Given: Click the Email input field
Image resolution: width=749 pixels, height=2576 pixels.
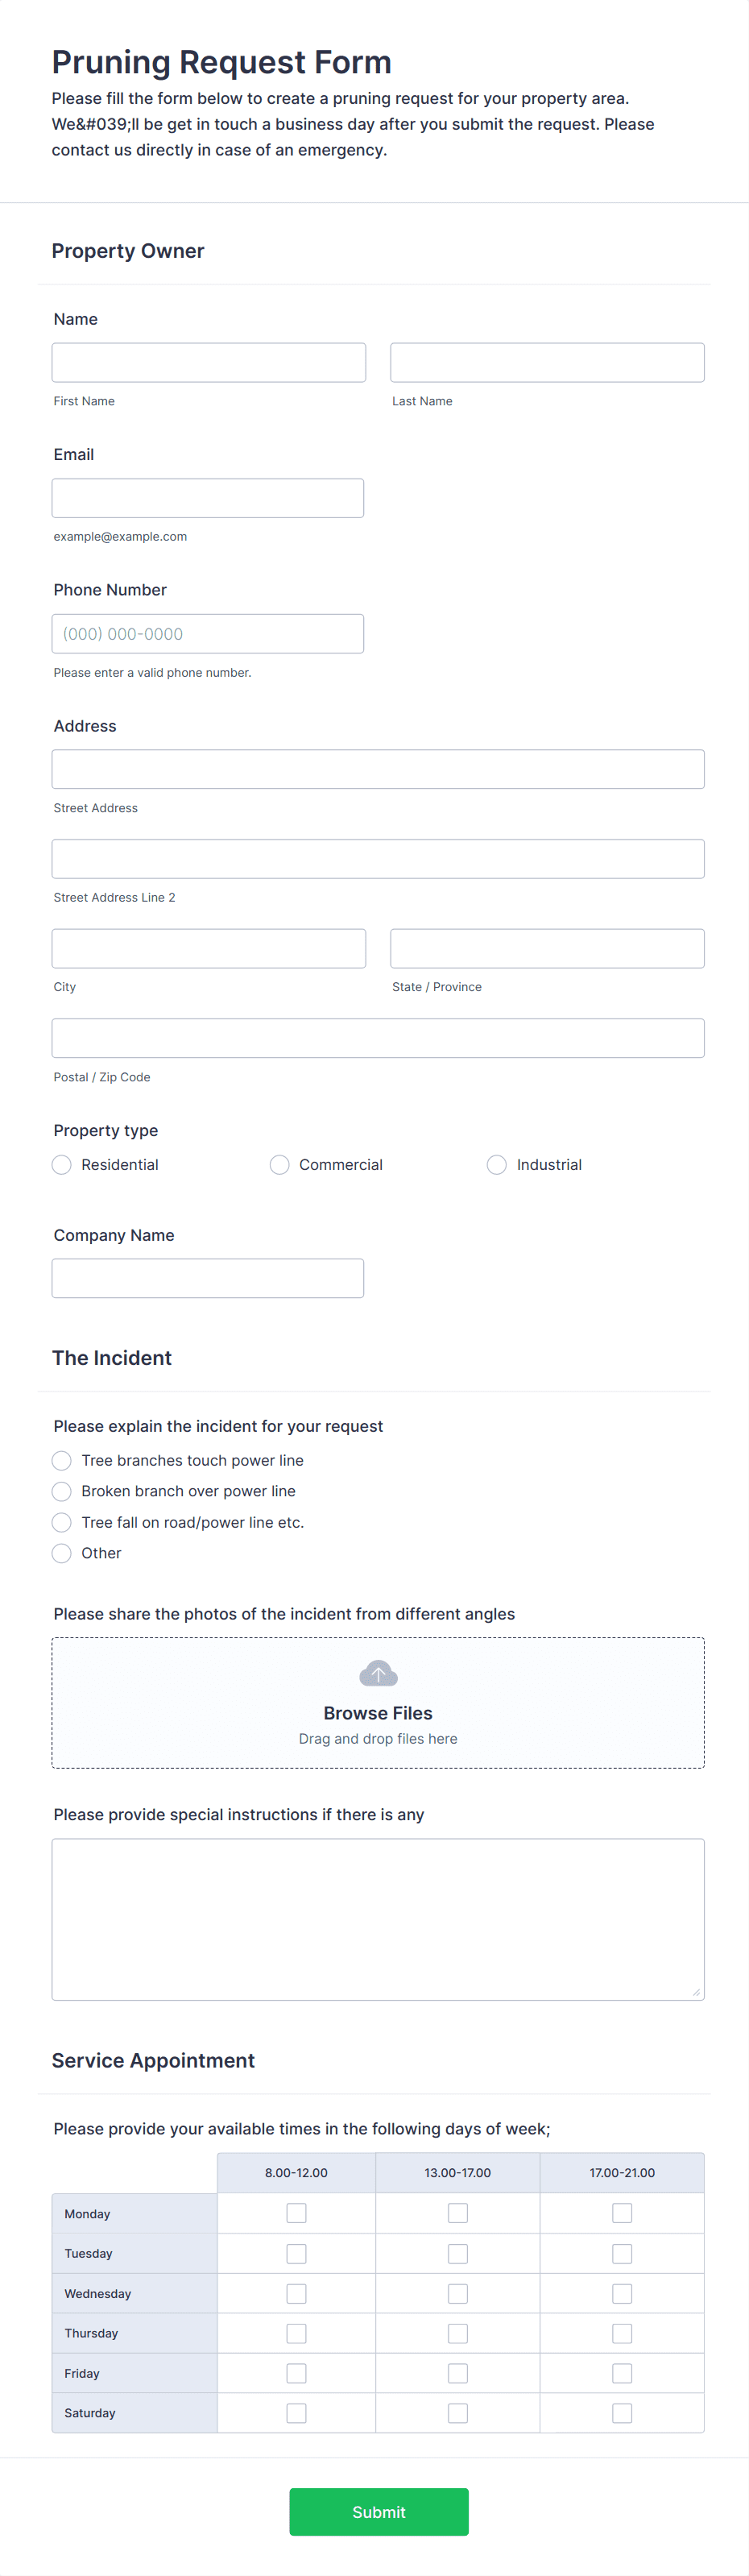Looking at the screenshot, I should (208, 497).
